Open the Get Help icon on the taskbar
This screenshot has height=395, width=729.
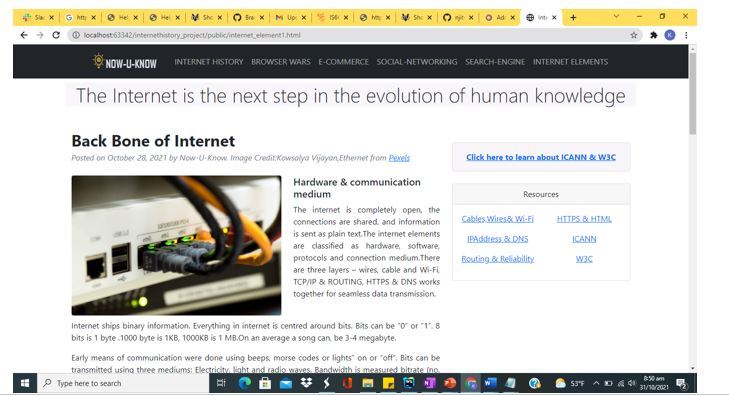[x=535, y=383]
